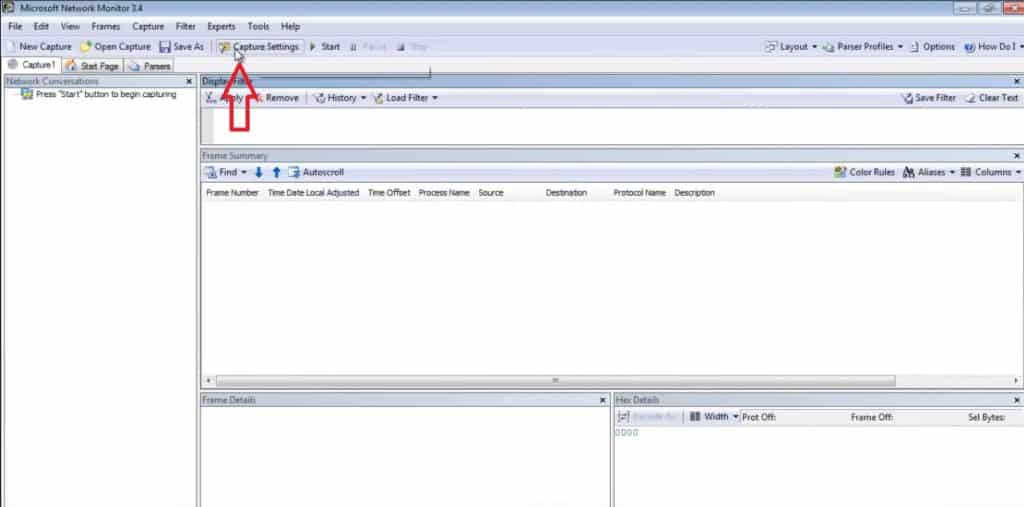
Task: Open Color Rules
Action: 865,172
